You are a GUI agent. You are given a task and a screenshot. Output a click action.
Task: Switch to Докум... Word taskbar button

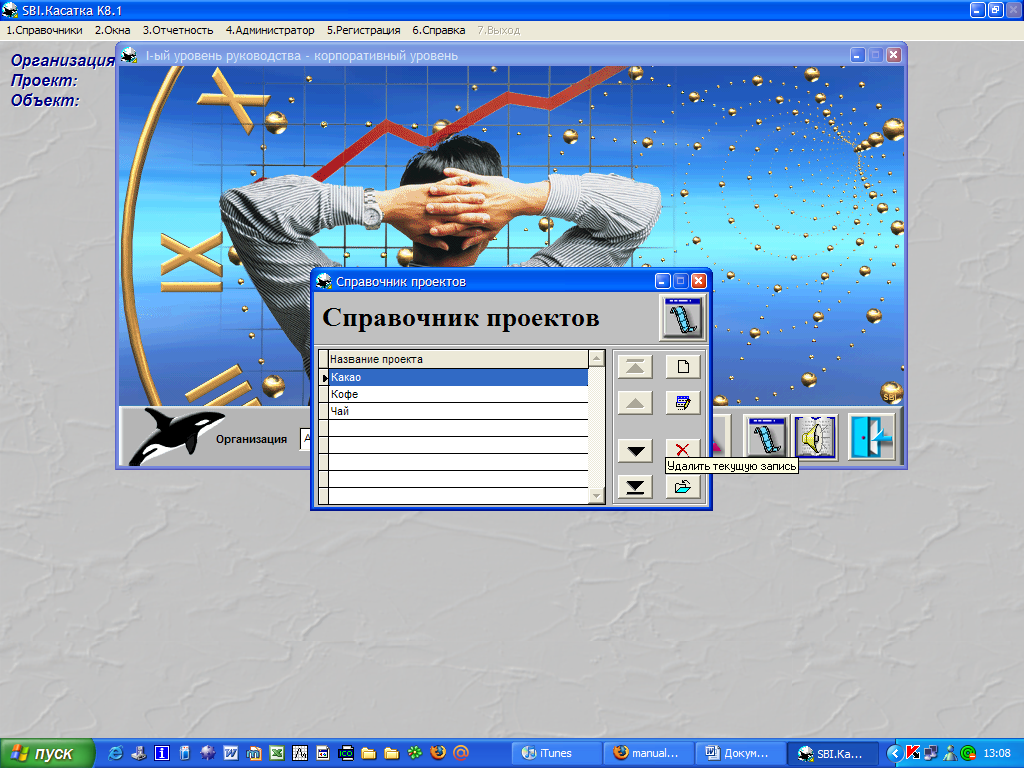[x=740, y=754]
